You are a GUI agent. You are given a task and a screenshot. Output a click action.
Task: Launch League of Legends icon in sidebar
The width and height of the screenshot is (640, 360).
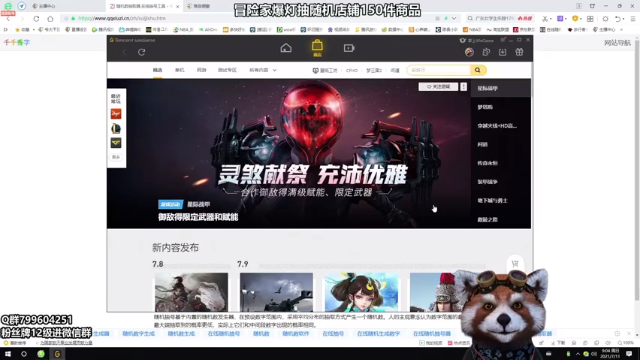click(x=116, y=129)
